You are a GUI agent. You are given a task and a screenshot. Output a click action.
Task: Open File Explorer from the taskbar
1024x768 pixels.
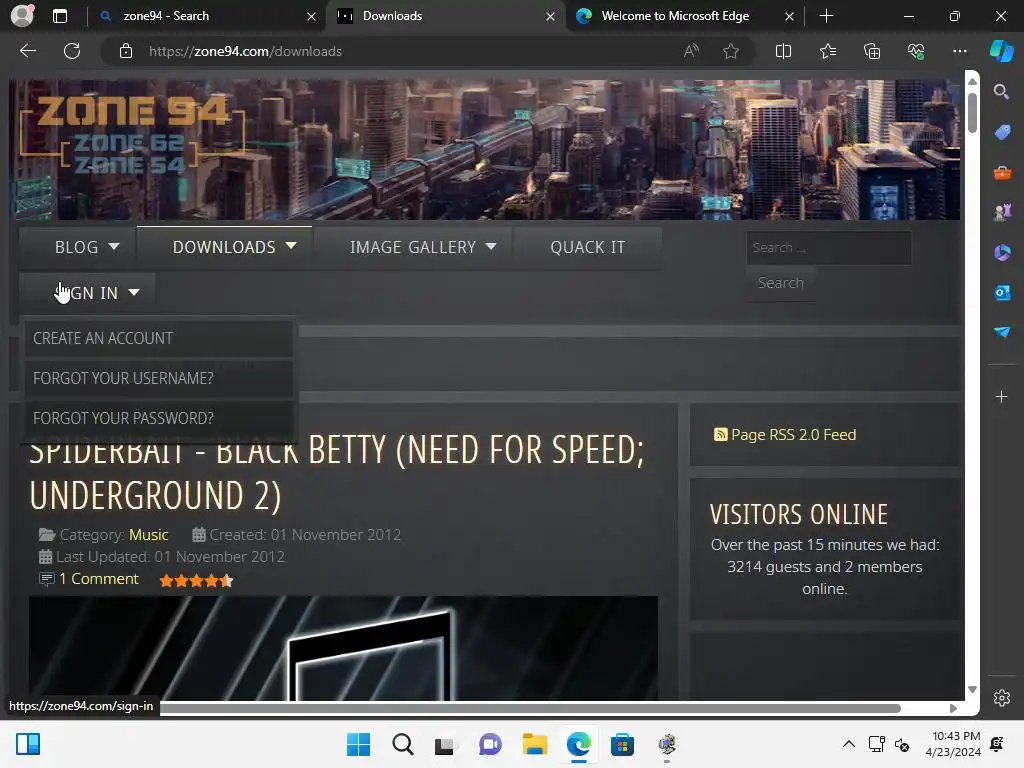(534, 744)
